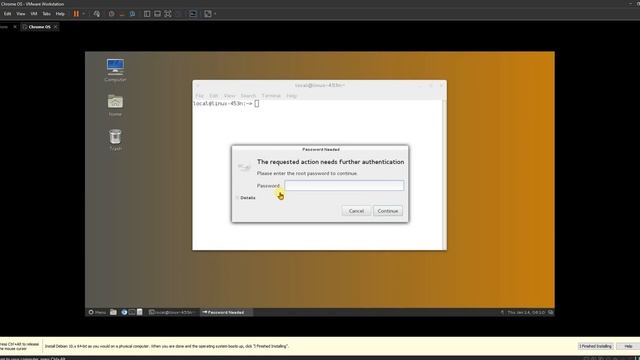Click the Help button in install bar
640x360 pixels.
click(x=628, y=346)
